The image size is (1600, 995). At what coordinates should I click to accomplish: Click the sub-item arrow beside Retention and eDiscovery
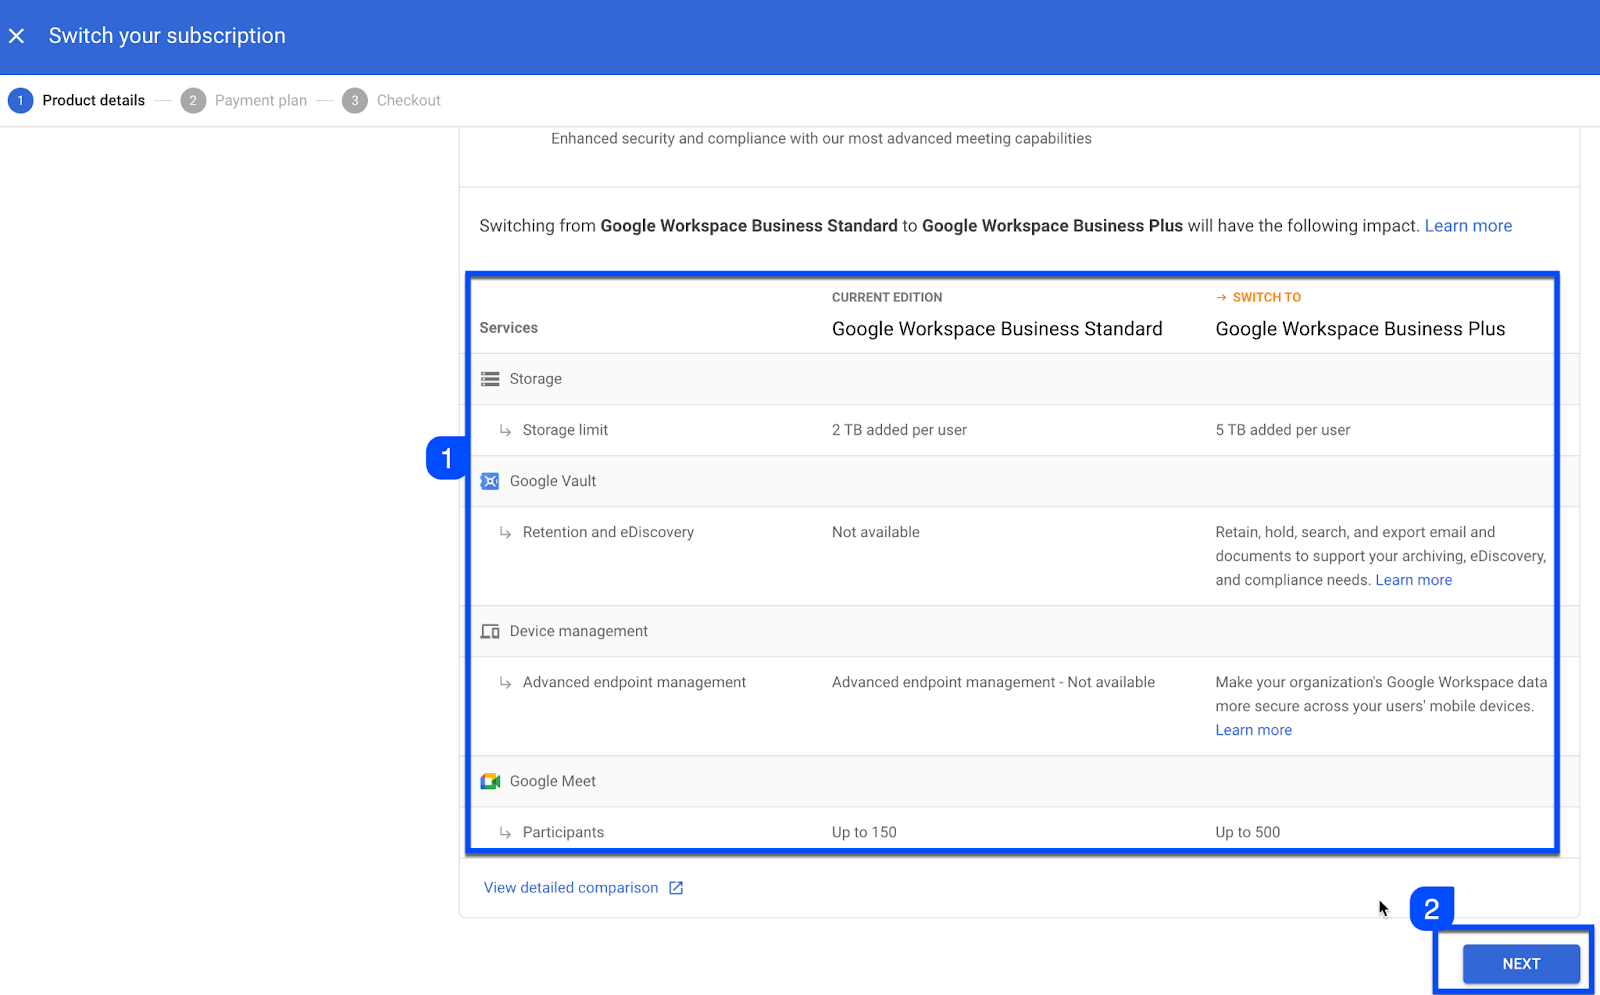tap(505, 533)
